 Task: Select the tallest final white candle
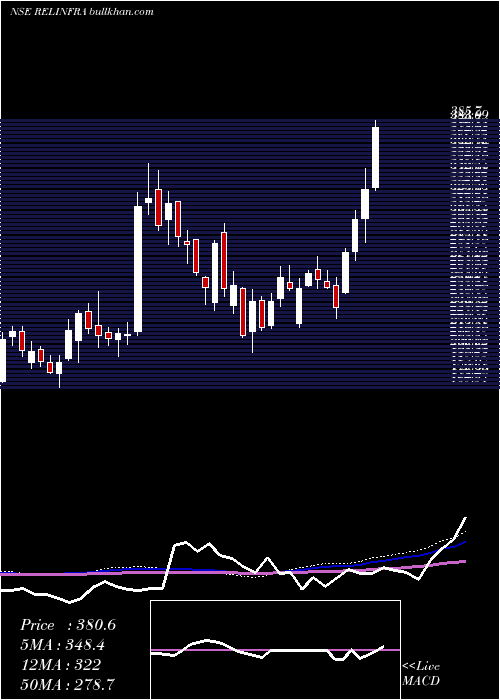click(375, 157)
